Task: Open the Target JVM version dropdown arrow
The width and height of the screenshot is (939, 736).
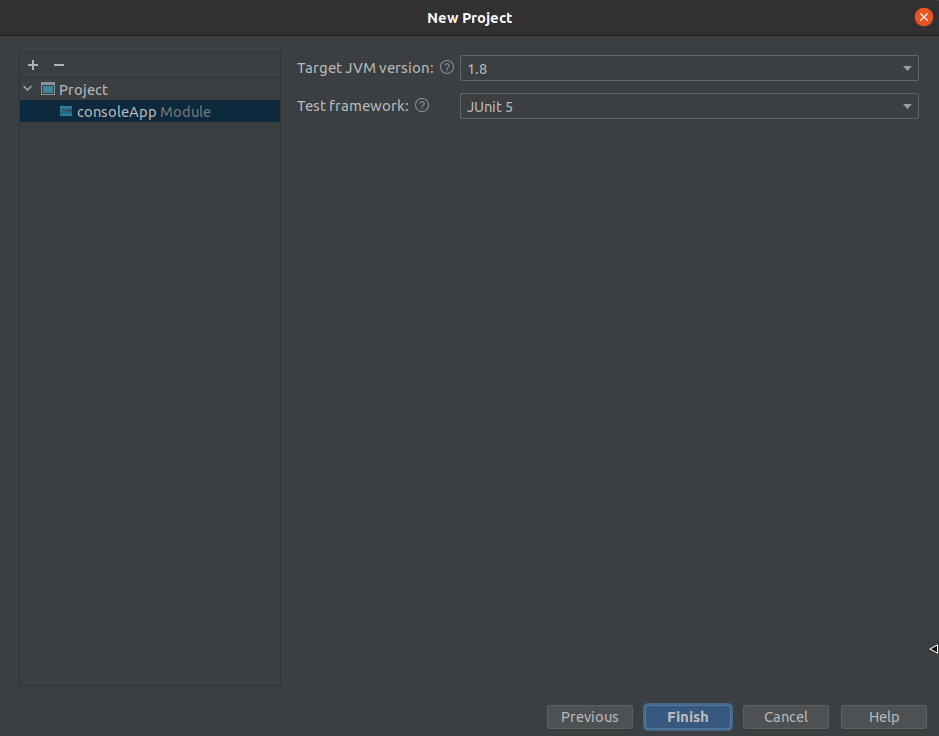Action: 907,69
